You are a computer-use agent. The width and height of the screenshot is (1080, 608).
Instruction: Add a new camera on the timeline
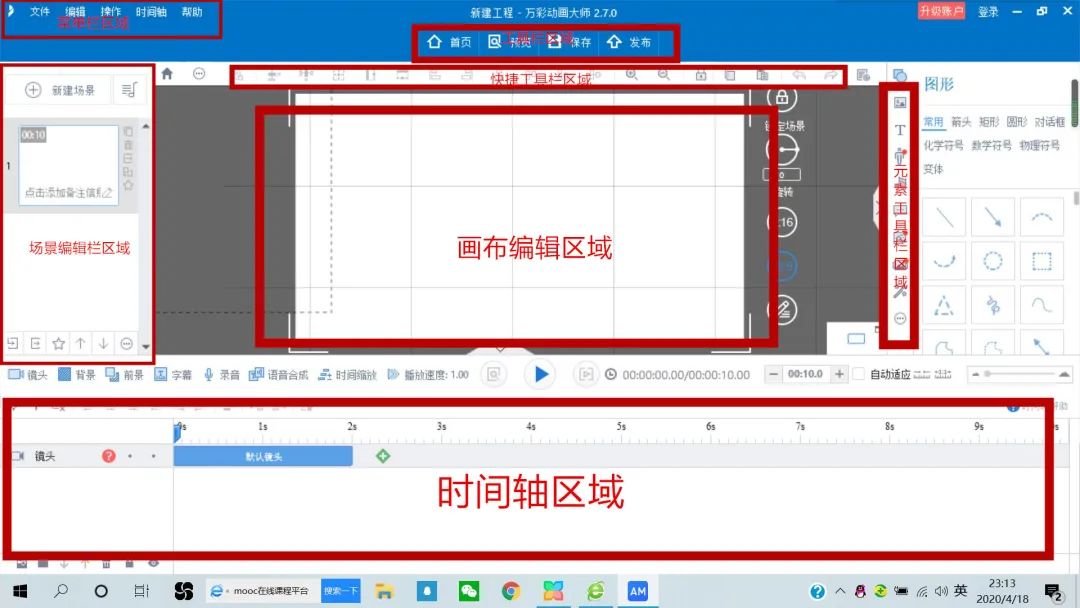click(x=384, y=455)
